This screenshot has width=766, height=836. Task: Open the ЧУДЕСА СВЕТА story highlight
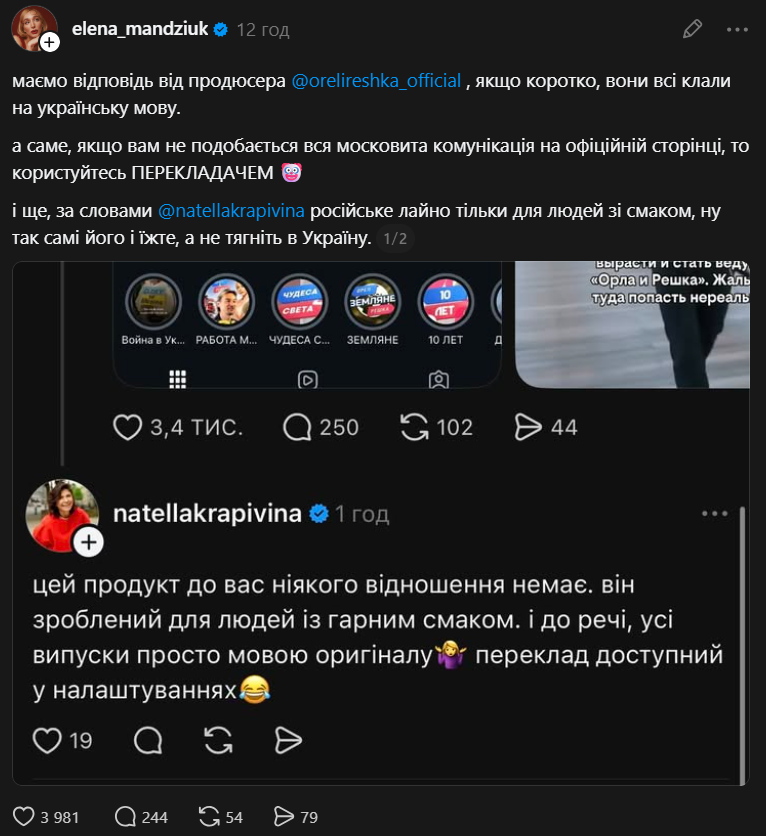(300, 303)
